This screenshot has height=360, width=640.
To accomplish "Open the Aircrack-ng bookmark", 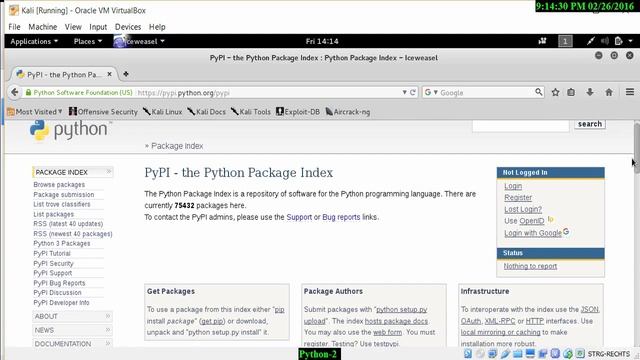I will pos(348,111).
